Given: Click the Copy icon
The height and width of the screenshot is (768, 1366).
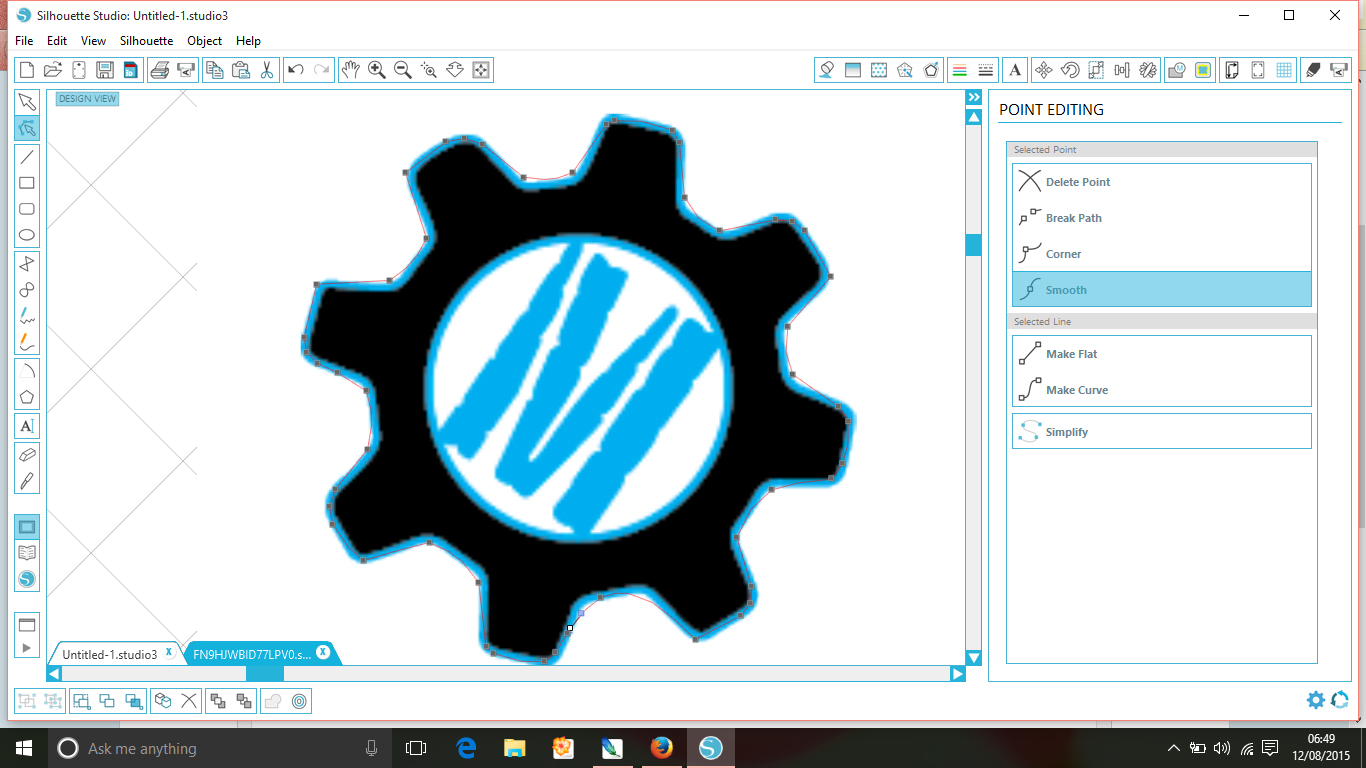Looking at the screenshot, I should pos(214,69).
